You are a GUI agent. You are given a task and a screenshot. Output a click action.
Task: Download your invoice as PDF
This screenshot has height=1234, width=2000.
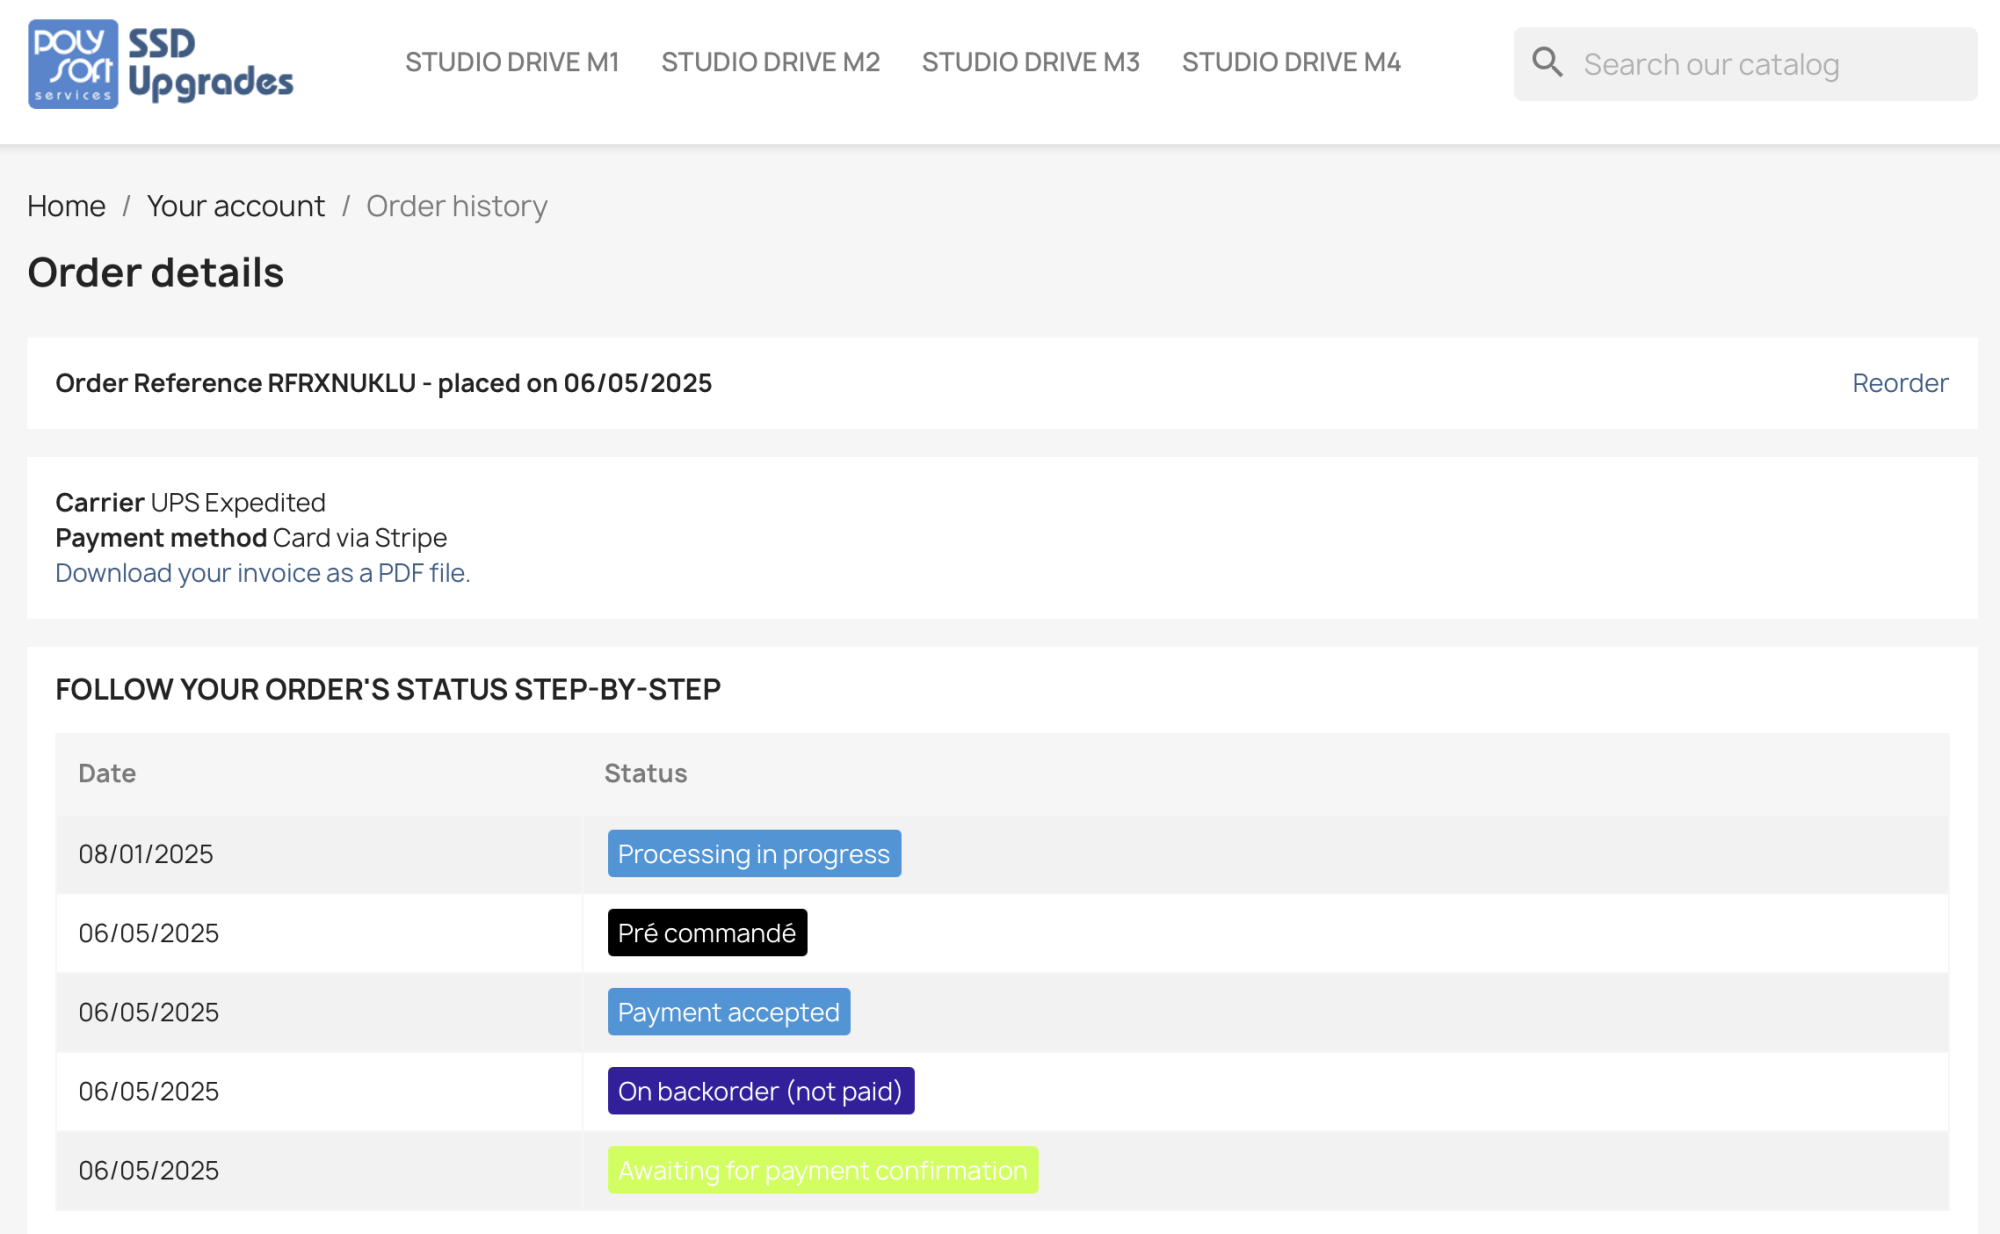tap(262, 573)
